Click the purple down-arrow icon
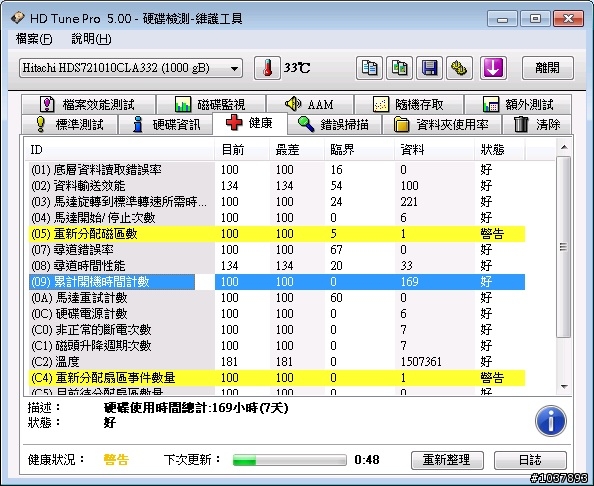594x486 pixels. coord(493,68)
